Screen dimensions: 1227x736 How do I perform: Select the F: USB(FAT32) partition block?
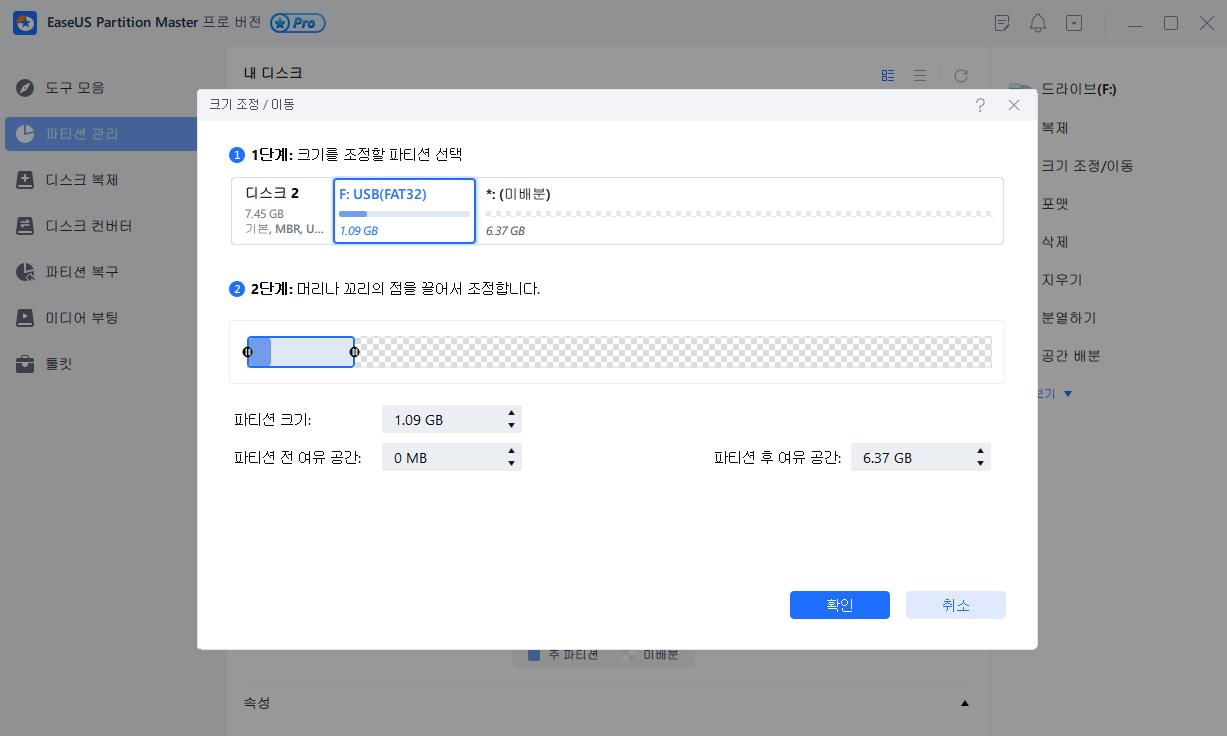coord(404,211)
